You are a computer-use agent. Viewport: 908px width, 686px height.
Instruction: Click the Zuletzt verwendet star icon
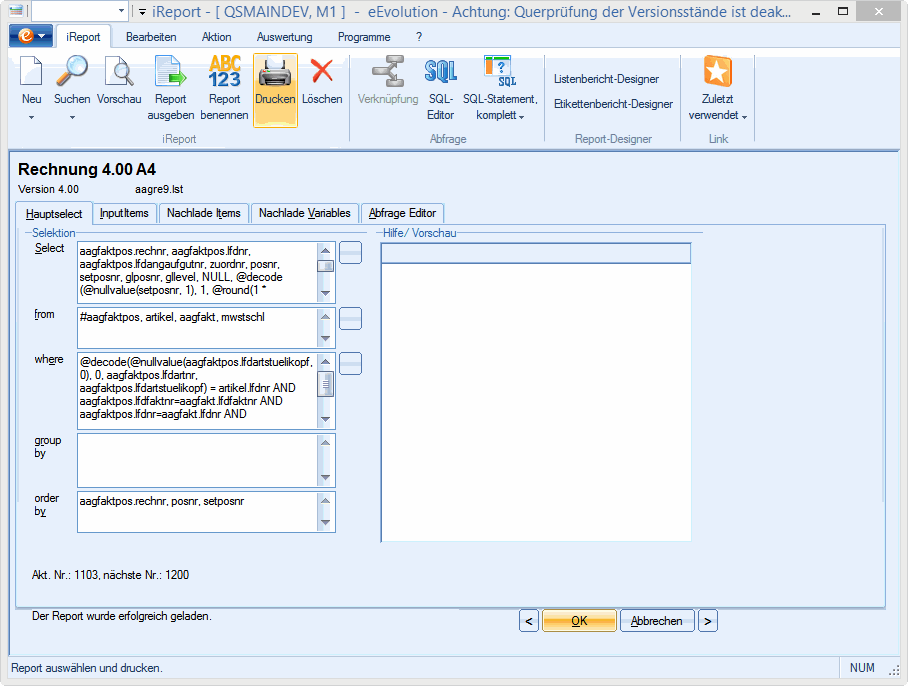(717, 72)
